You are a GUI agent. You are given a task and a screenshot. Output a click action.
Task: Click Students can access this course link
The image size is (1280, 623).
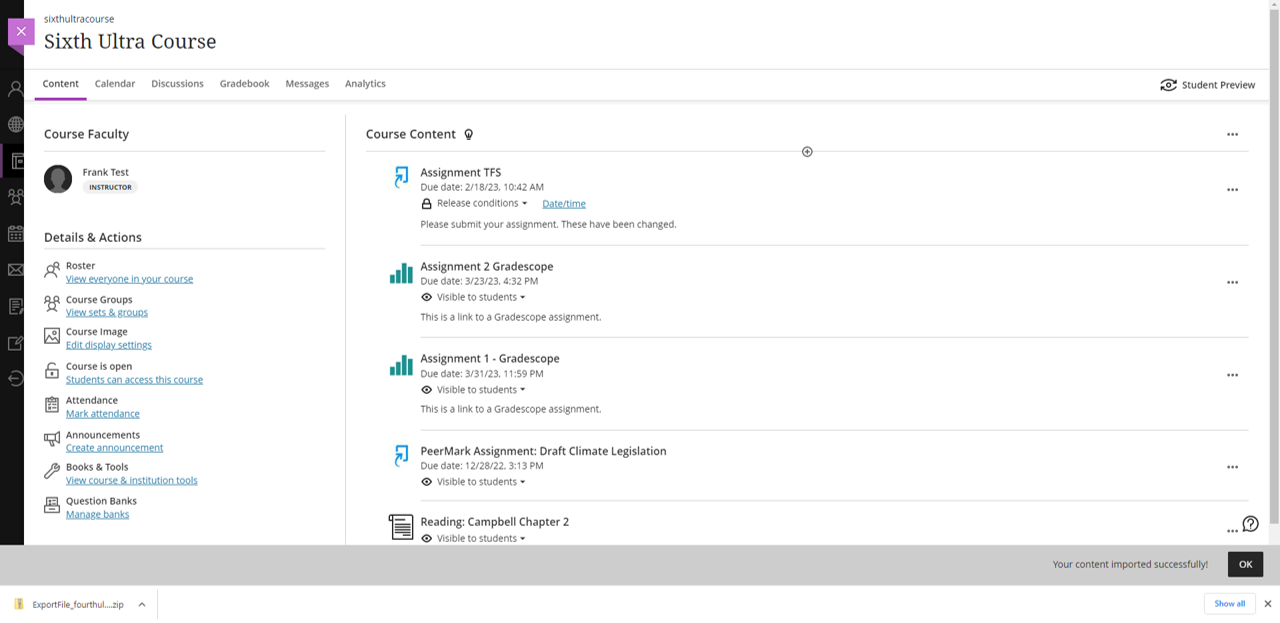[134, 380]
